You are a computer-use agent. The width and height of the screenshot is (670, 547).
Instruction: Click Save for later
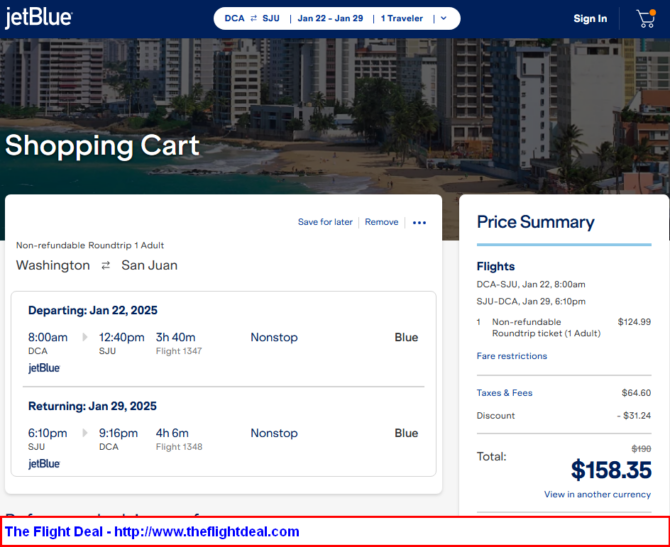pyautogui.click(x=325, y=222)
